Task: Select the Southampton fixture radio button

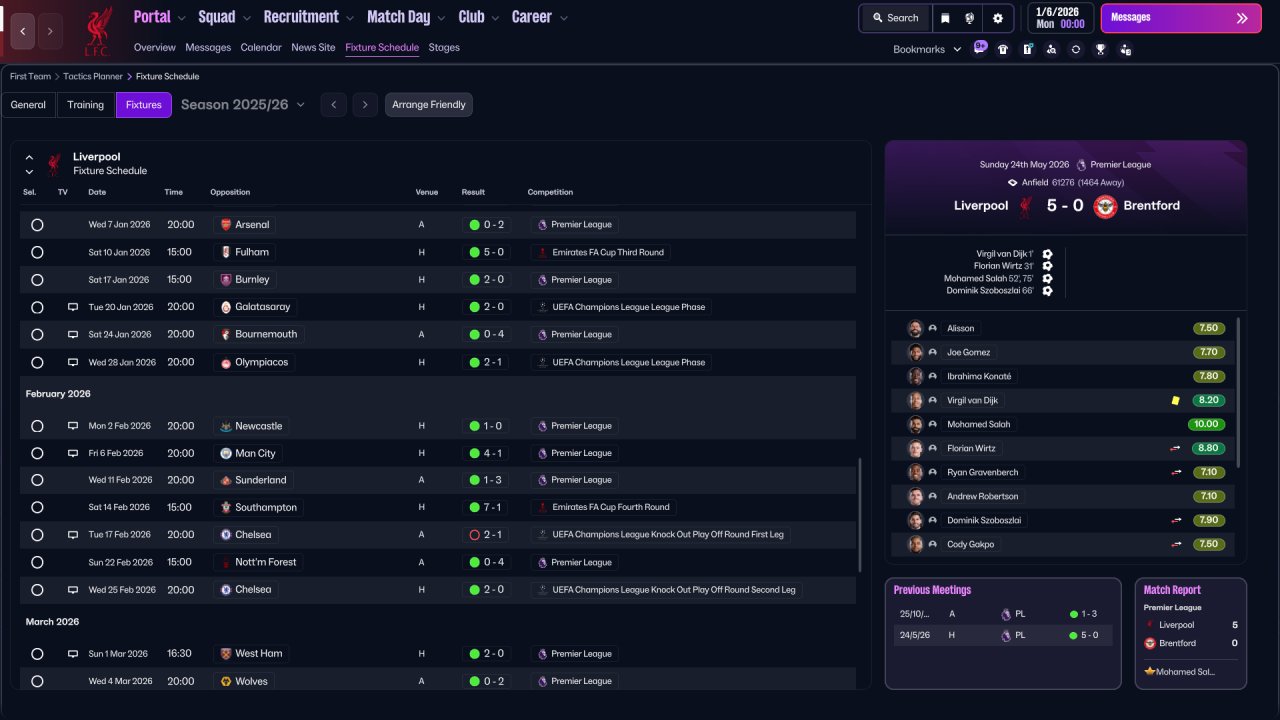Action: 37,507
